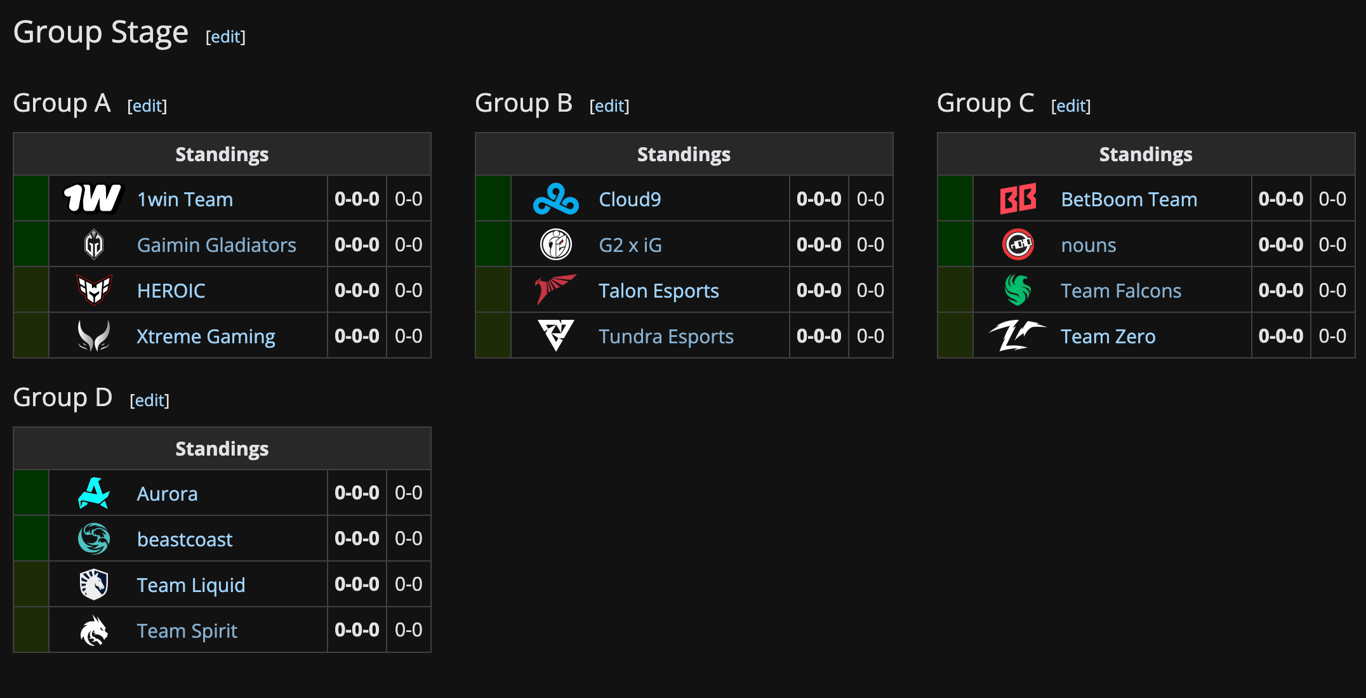The image size is (1366, 698).
Task: Click the 1win Team 0-0-0 record
Action: click(x=357, y=199)
